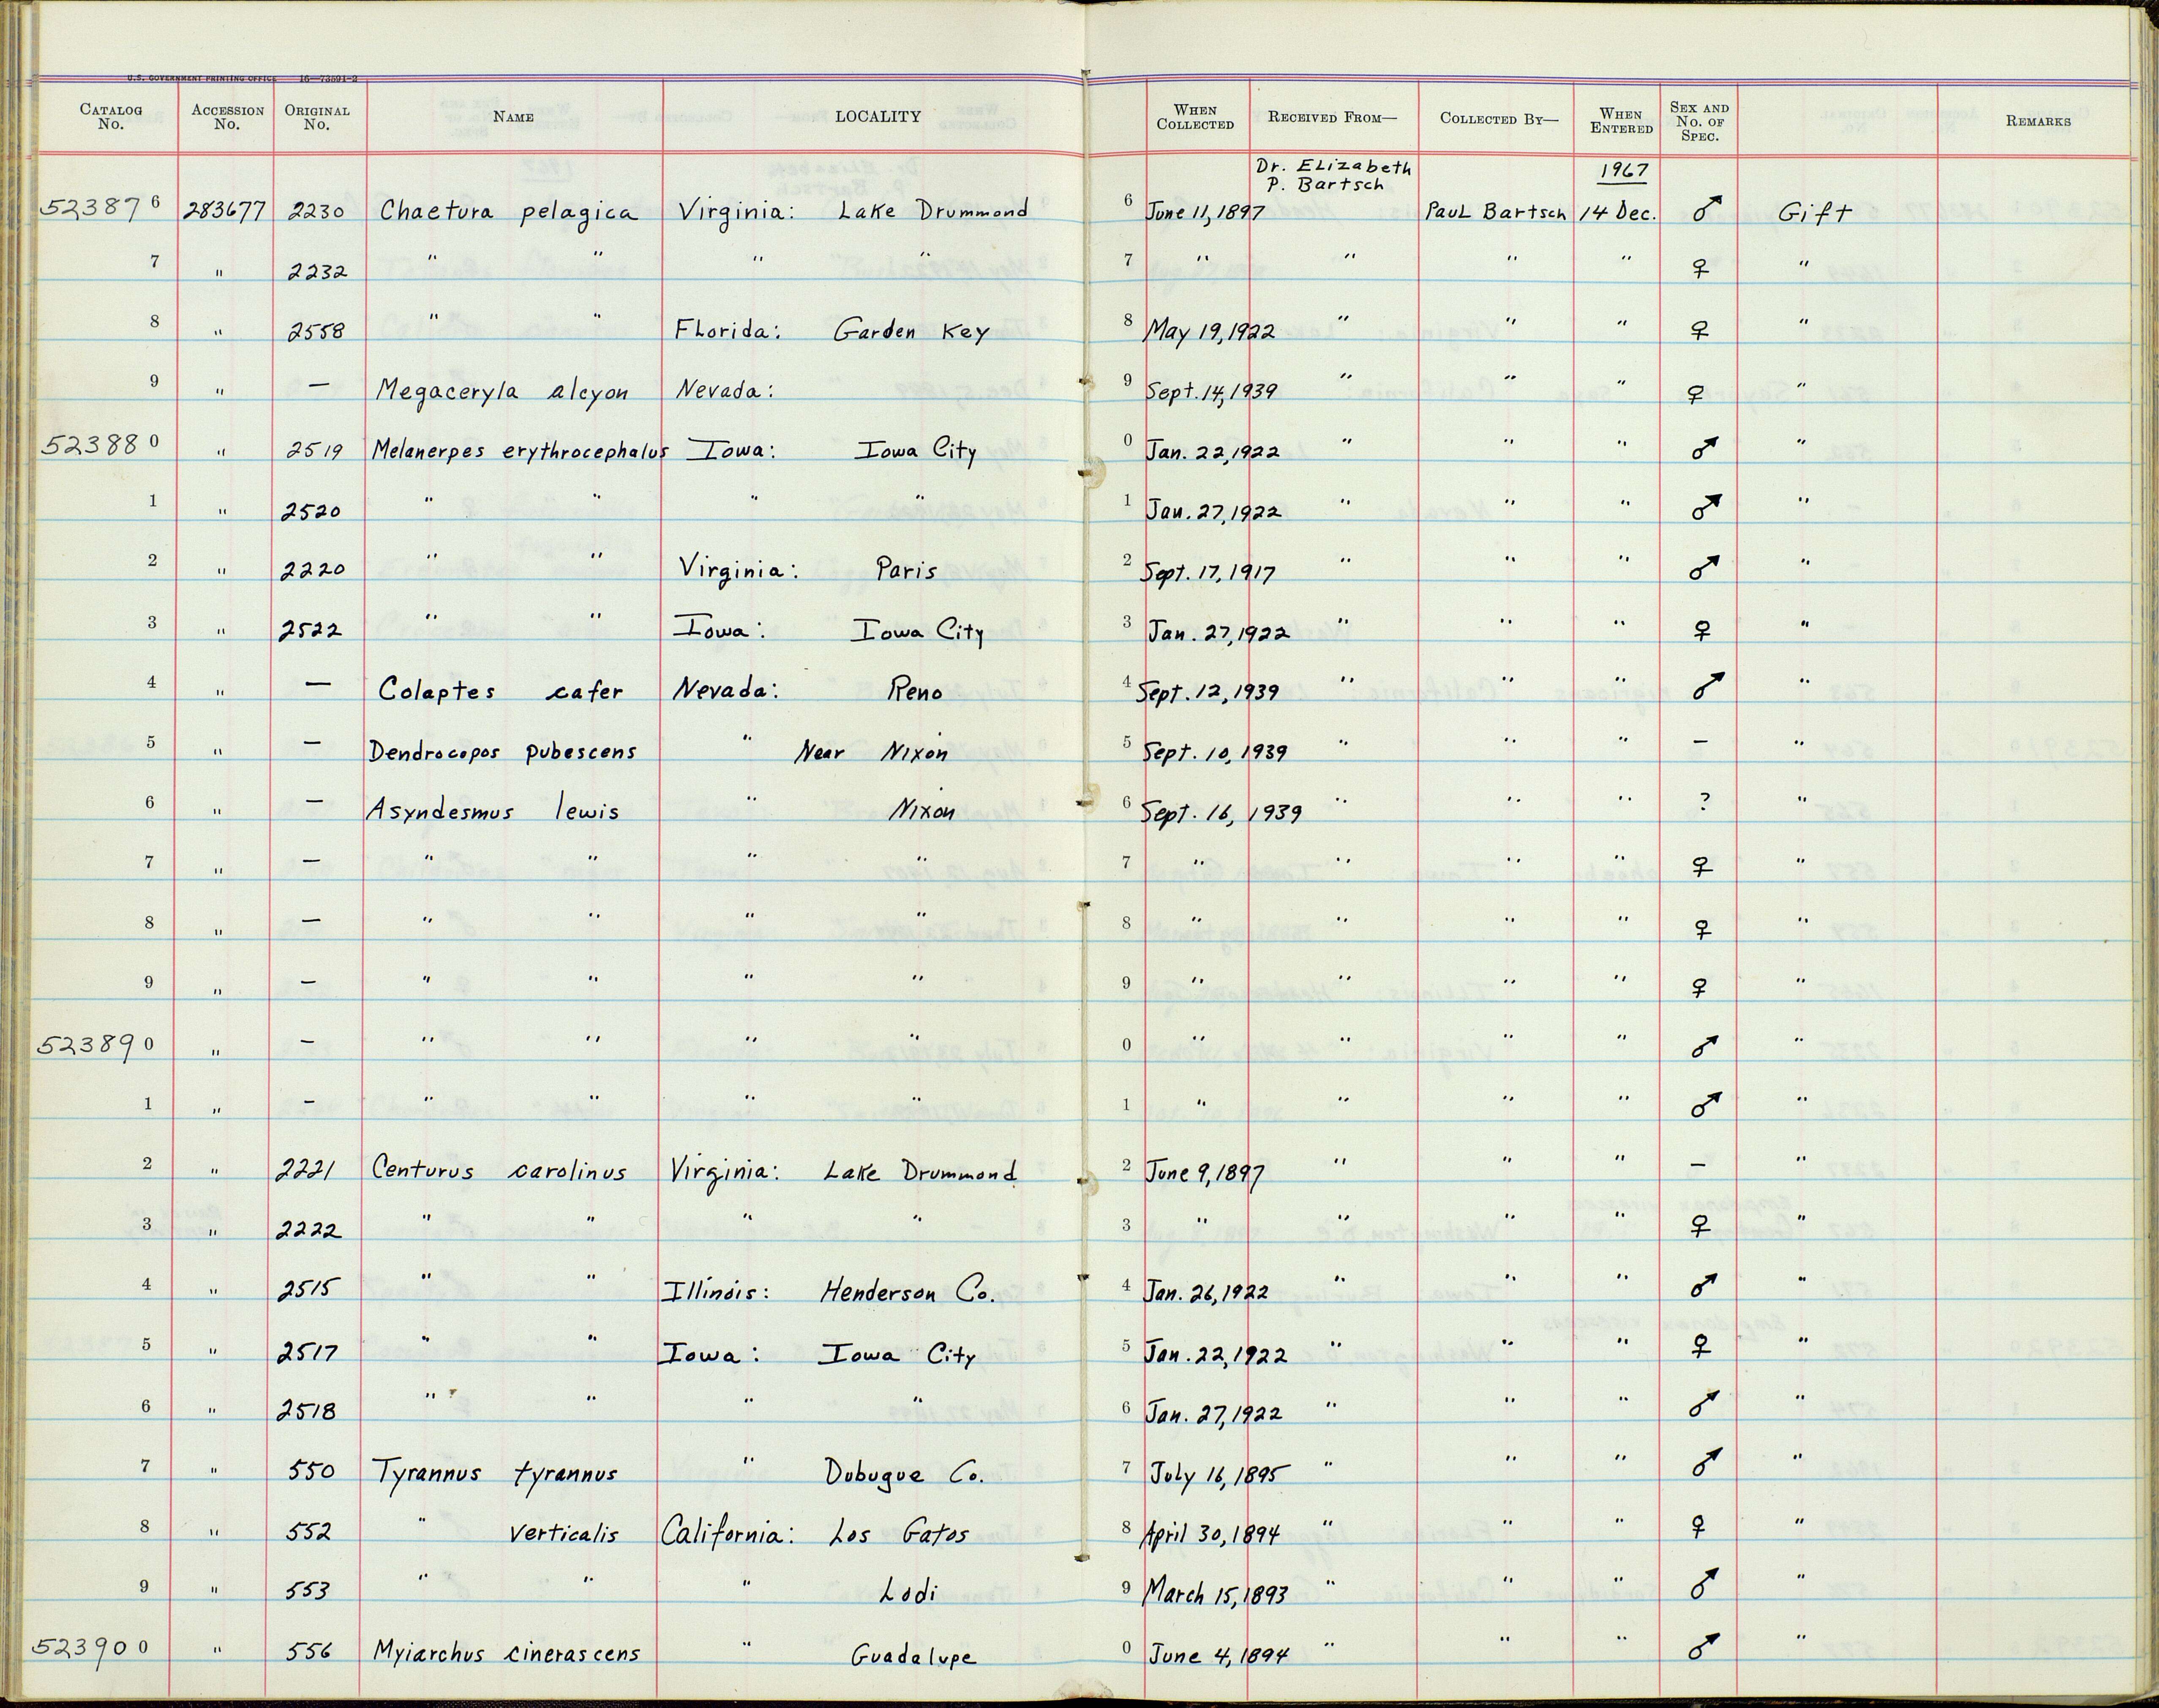The width and height of the screenshot is (2159, 1708).
Task: Click the 'Received From' column header
Action: [1332, 117]
